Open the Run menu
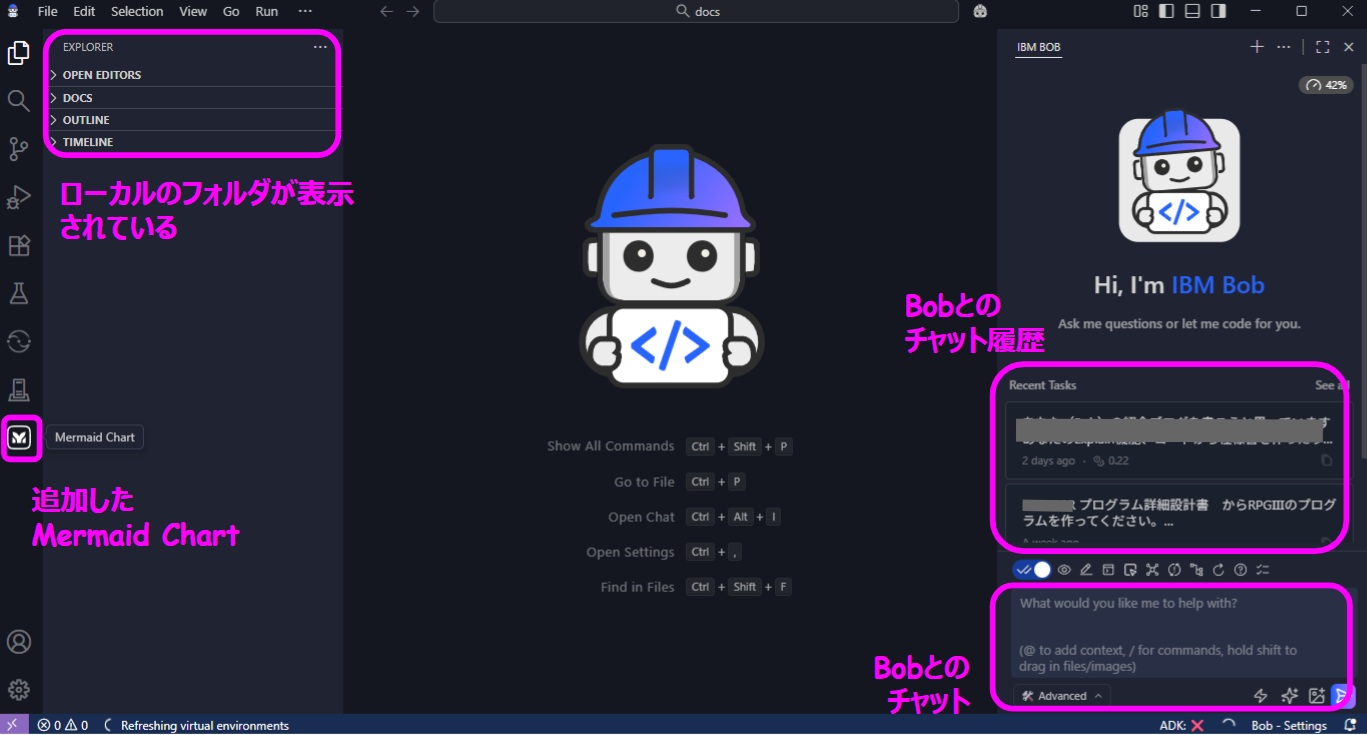Screen dimensions: 1367x735 [266, 11]
